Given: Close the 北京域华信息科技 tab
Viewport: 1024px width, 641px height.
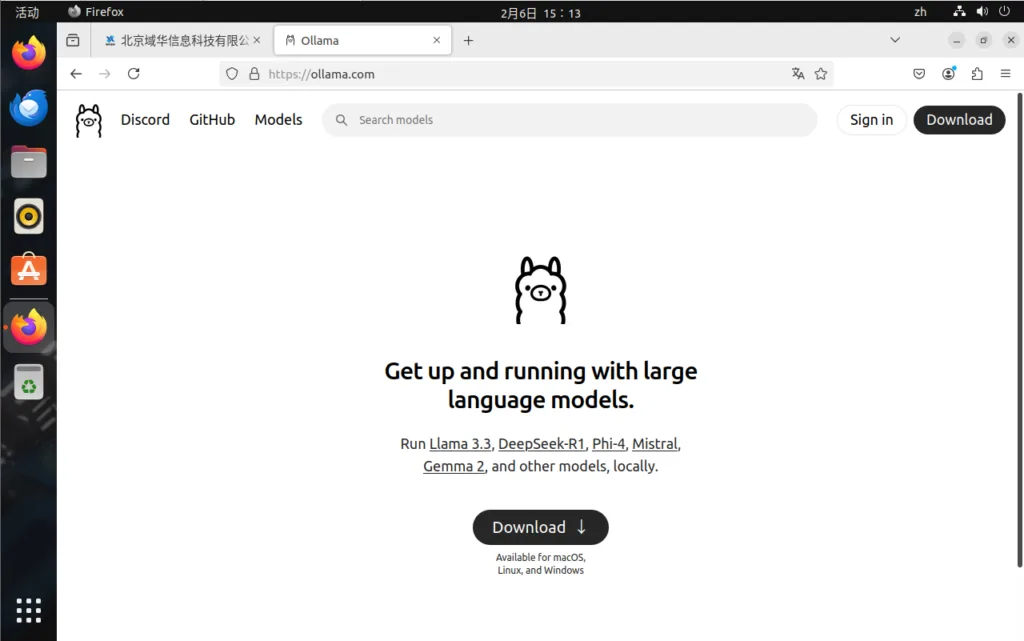Looking at the screenshot, I should coord(257,40).
